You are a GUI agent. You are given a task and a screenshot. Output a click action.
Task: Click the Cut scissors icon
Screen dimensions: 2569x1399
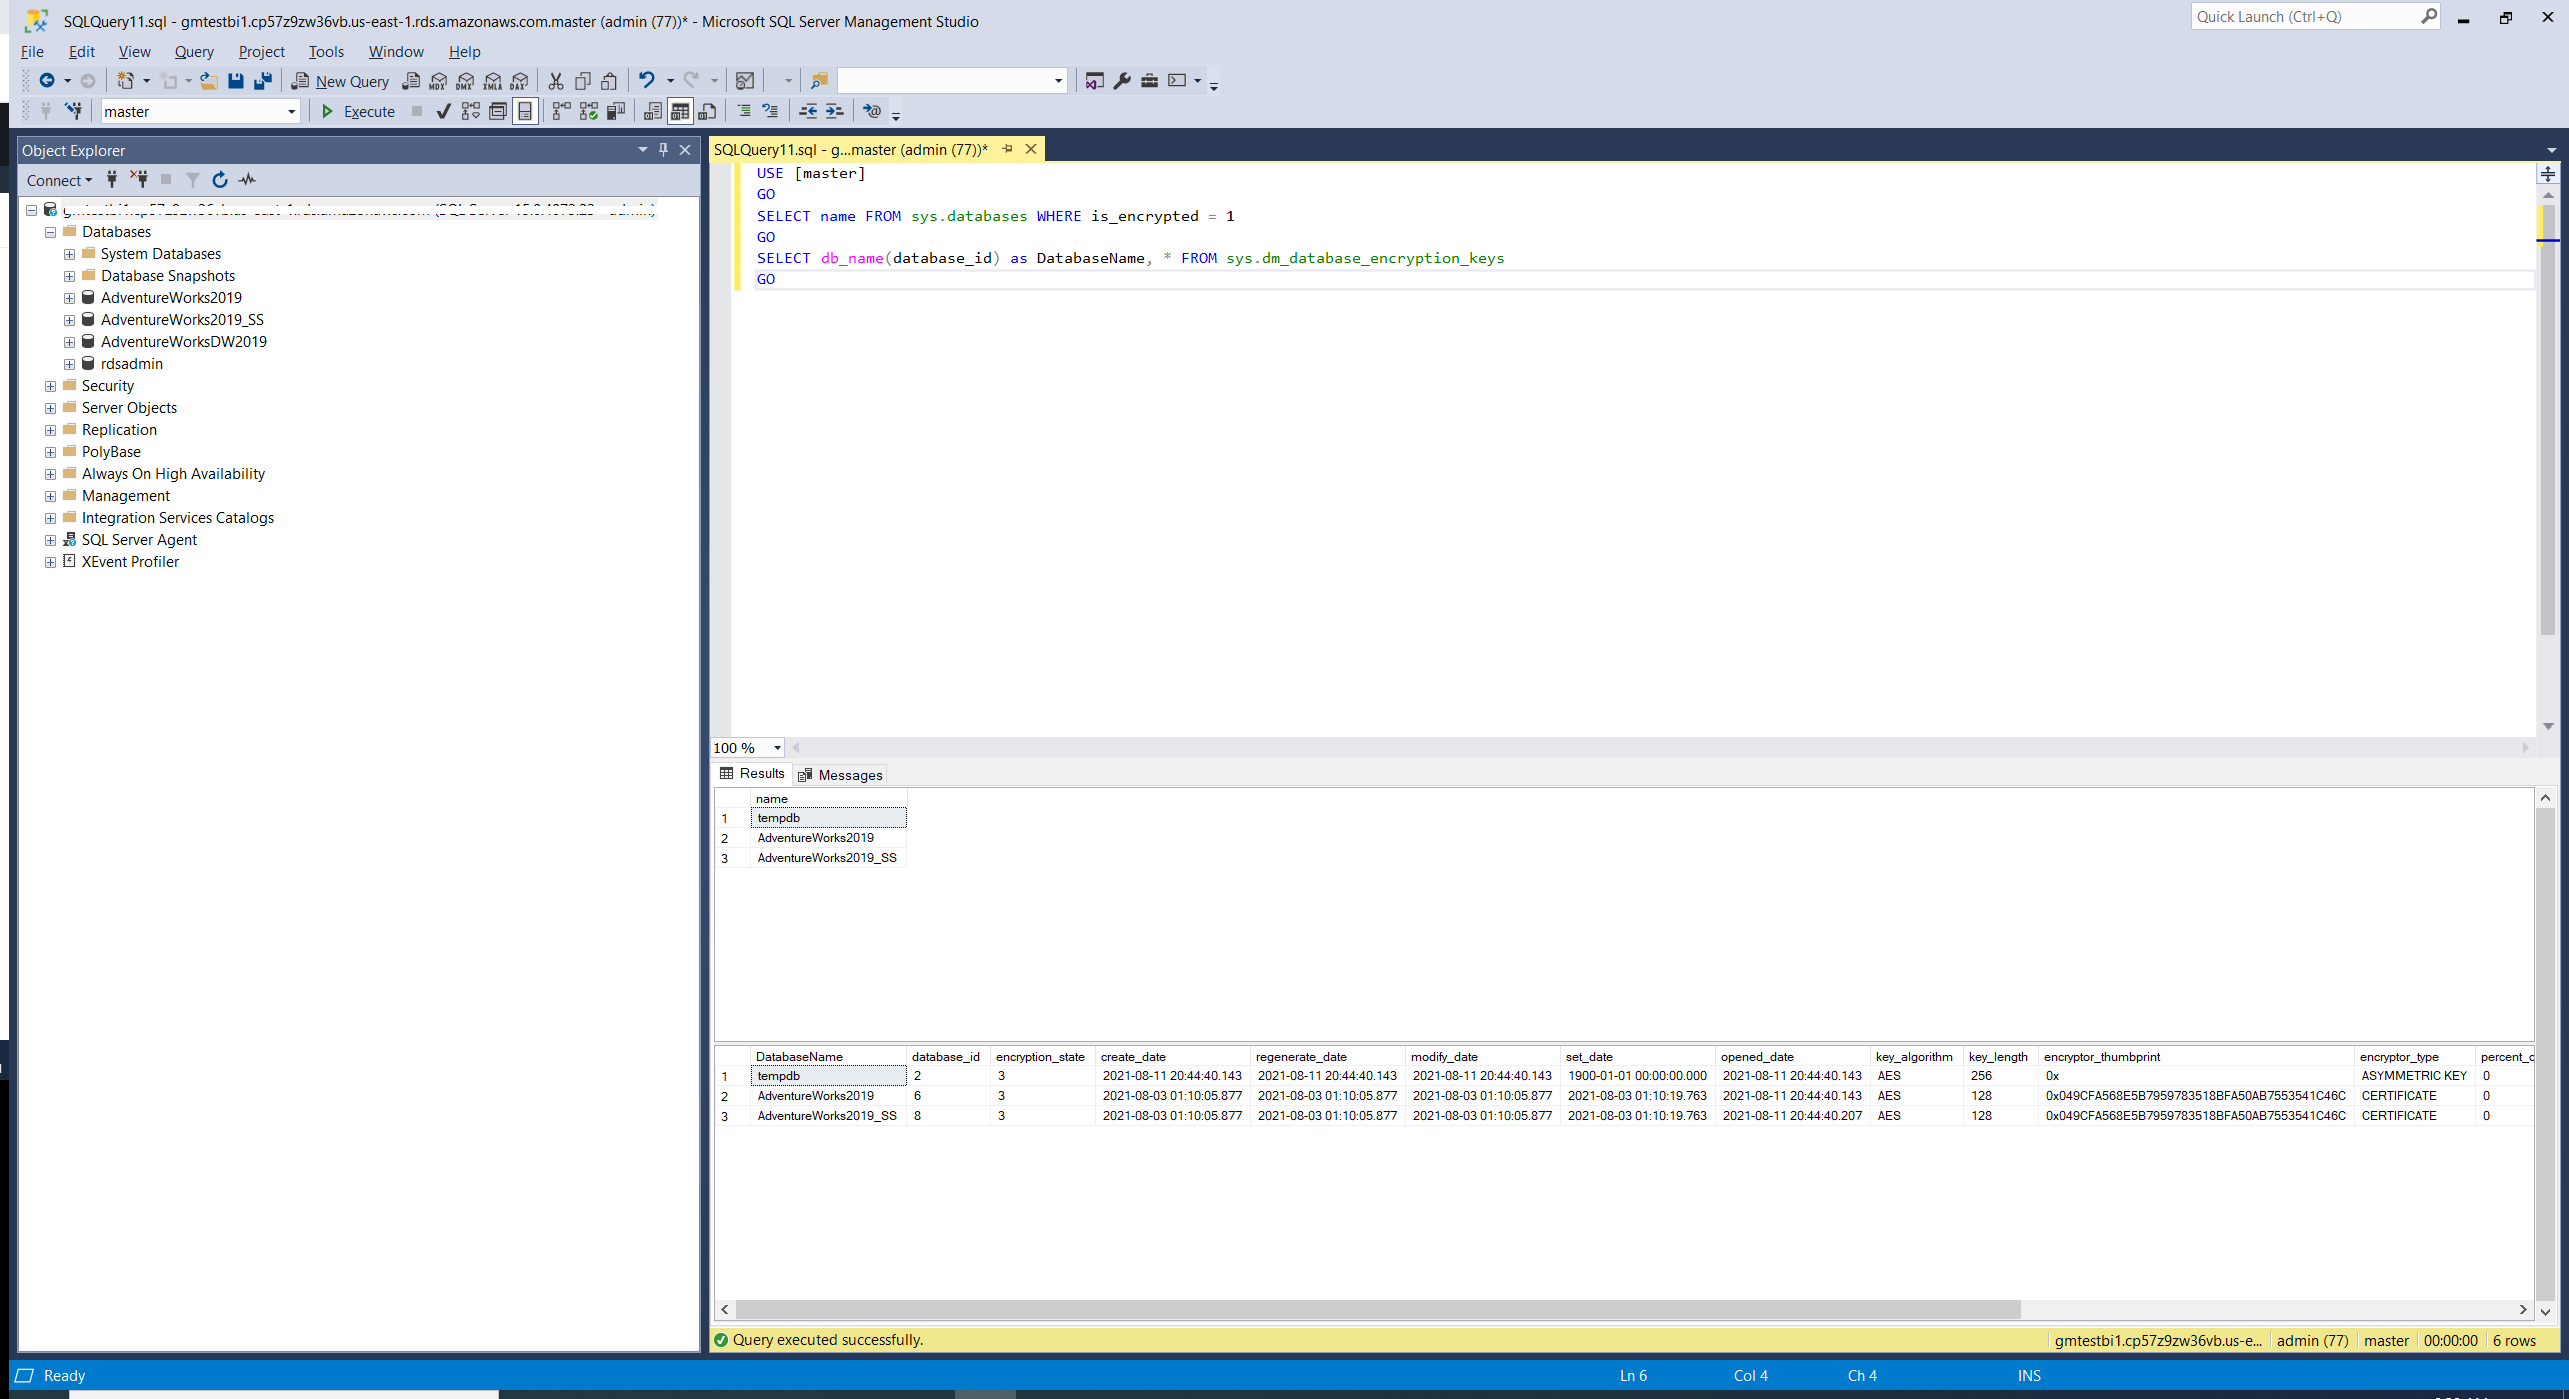556,81
